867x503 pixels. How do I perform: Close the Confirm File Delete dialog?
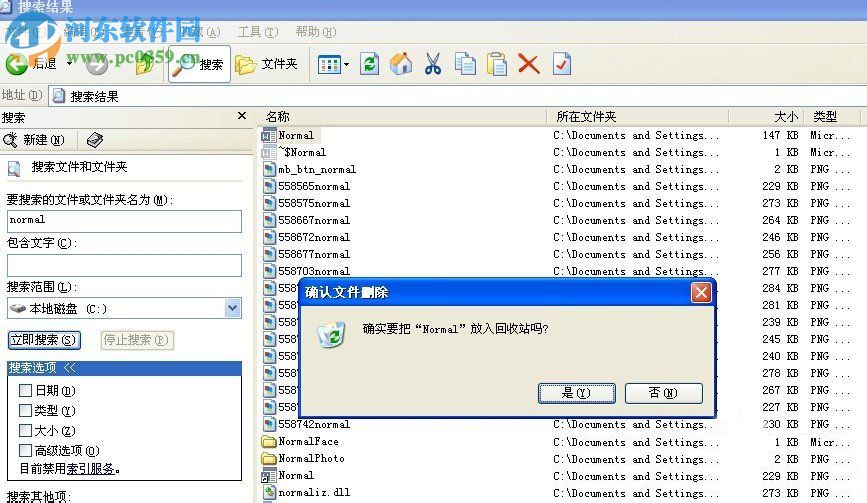tap(701, 292)
